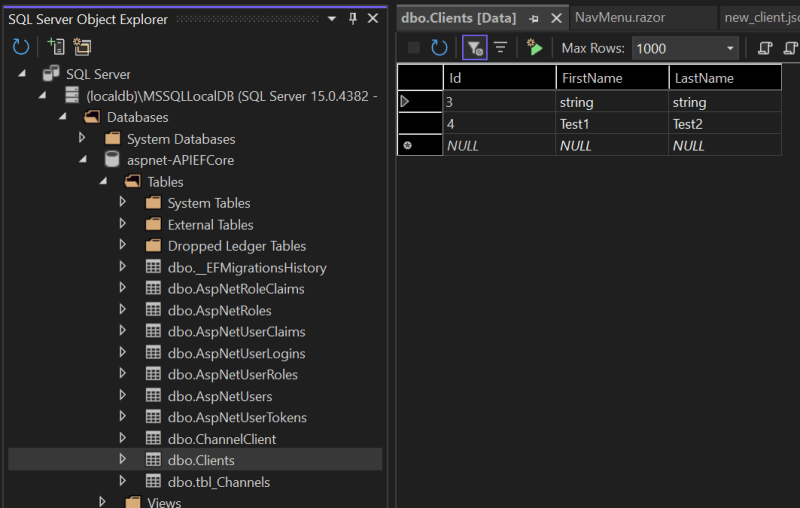The image size is (800, 508).
Task: Click the grid's select-all corner cell
Action: click(x=420, y=78)
